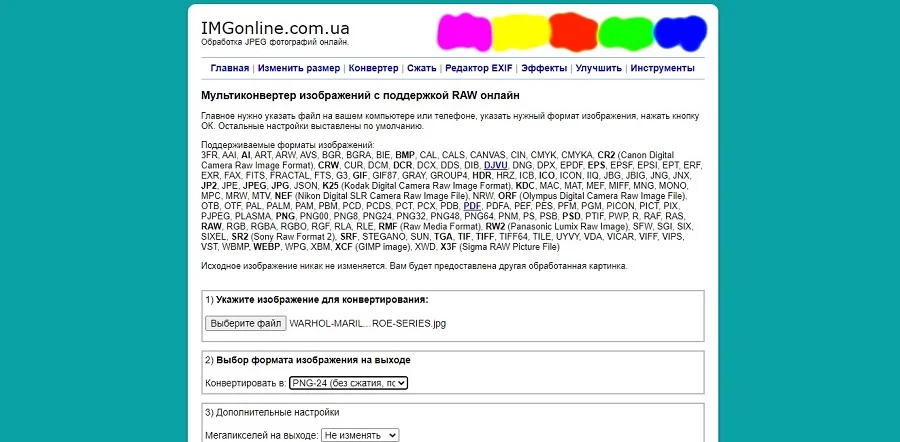Open the Сжать section
This screenshot has height=442, width=900.
(422, 68)
